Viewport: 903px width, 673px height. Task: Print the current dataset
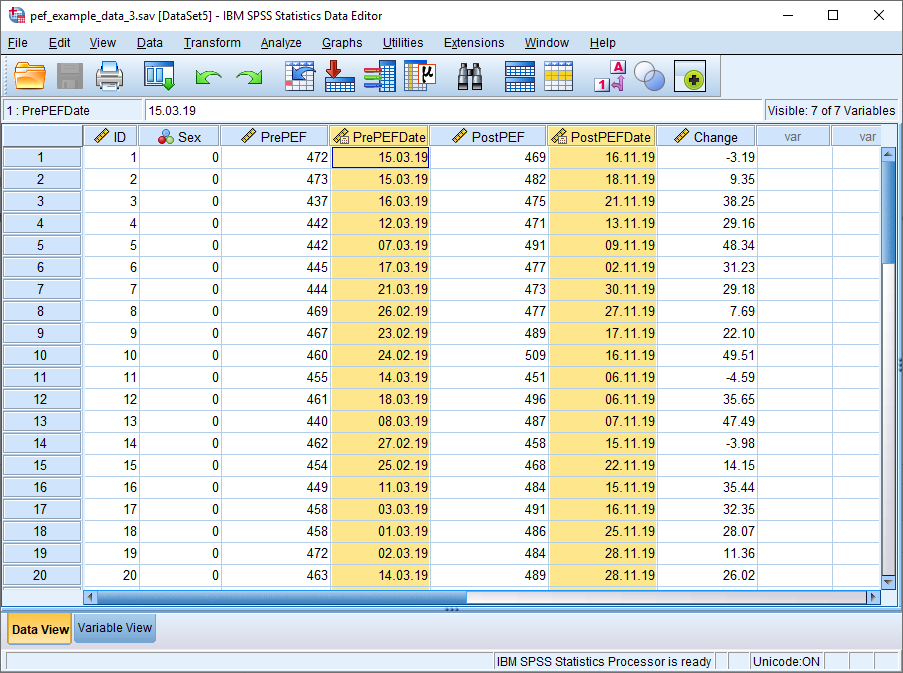pyautogui.click(x=109, y=76)
